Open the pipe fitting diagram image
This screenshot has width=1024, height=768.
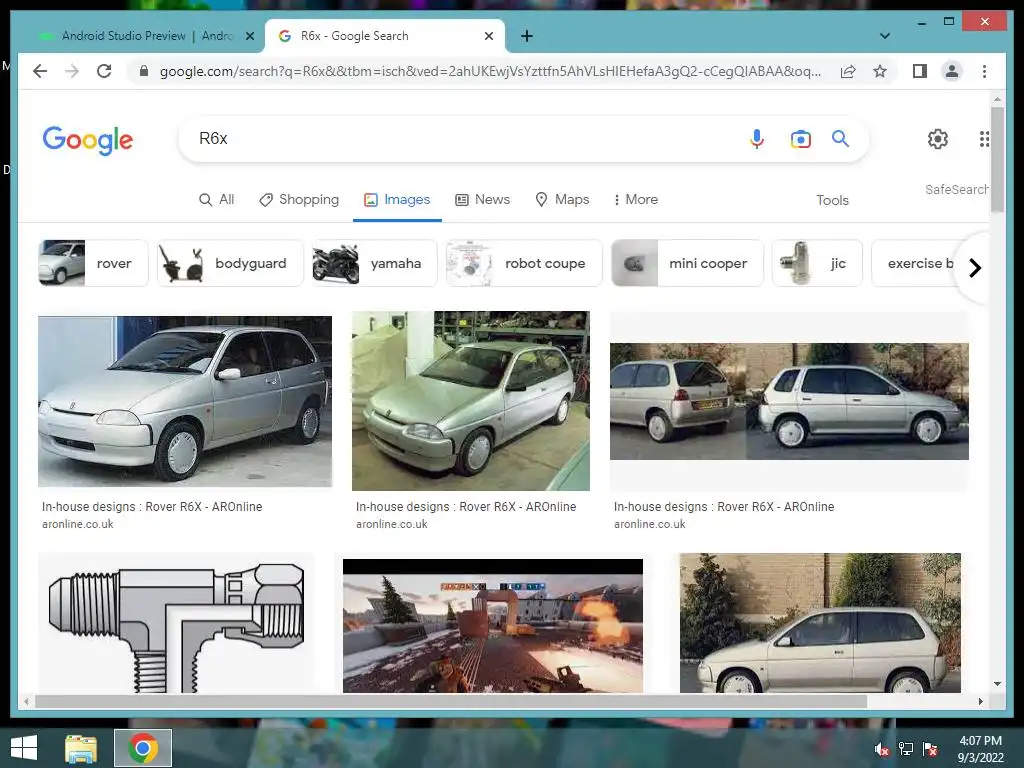point(176,623)
